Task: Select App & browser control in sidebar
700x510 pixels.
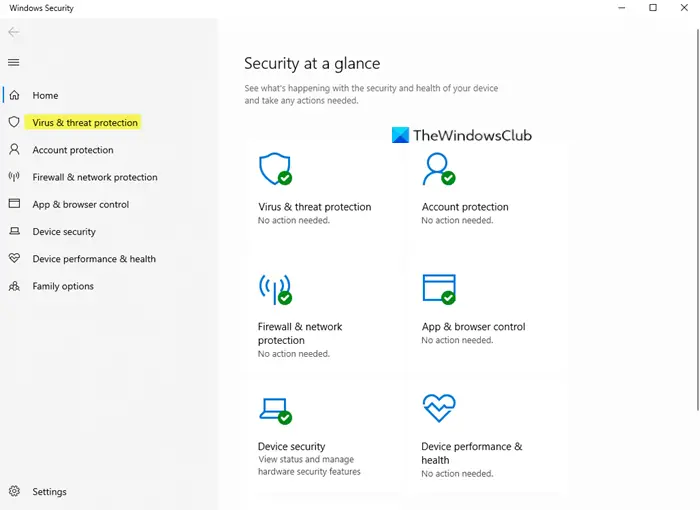Action: point(81,204)
